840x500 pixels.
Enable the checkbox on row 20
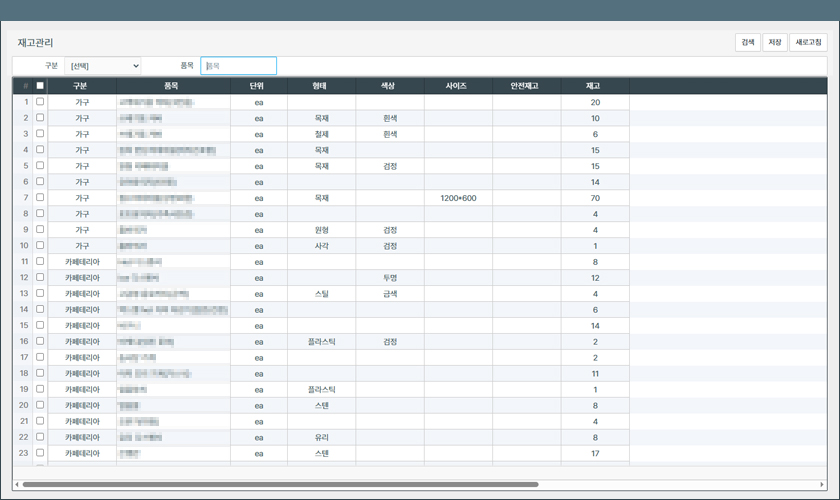pyautogui.click(x=40, y=405)
